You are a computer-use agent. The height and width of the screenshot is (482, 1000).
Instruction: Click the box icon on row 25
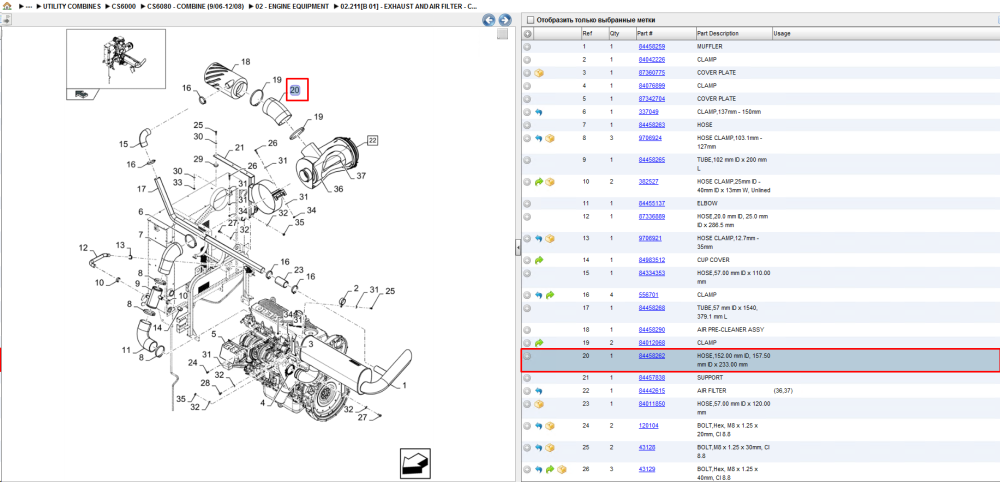[550, 448]
